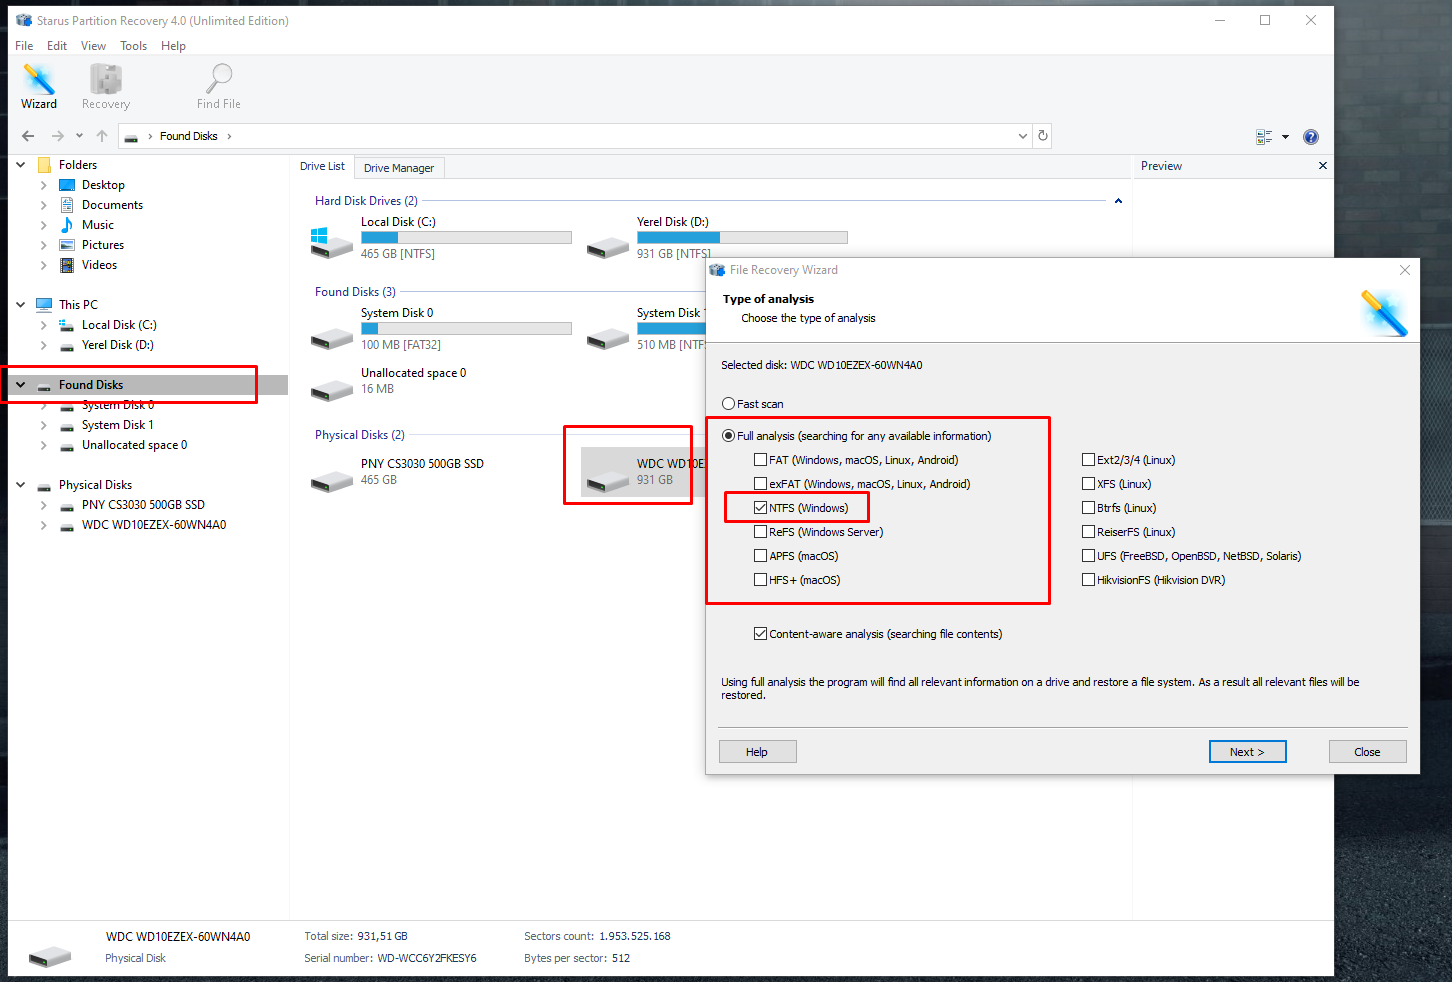Image resolution: width=1452 pixels, height=982 pixels.
Task: Navigate back with the left arrow
Action: point(28,136)
